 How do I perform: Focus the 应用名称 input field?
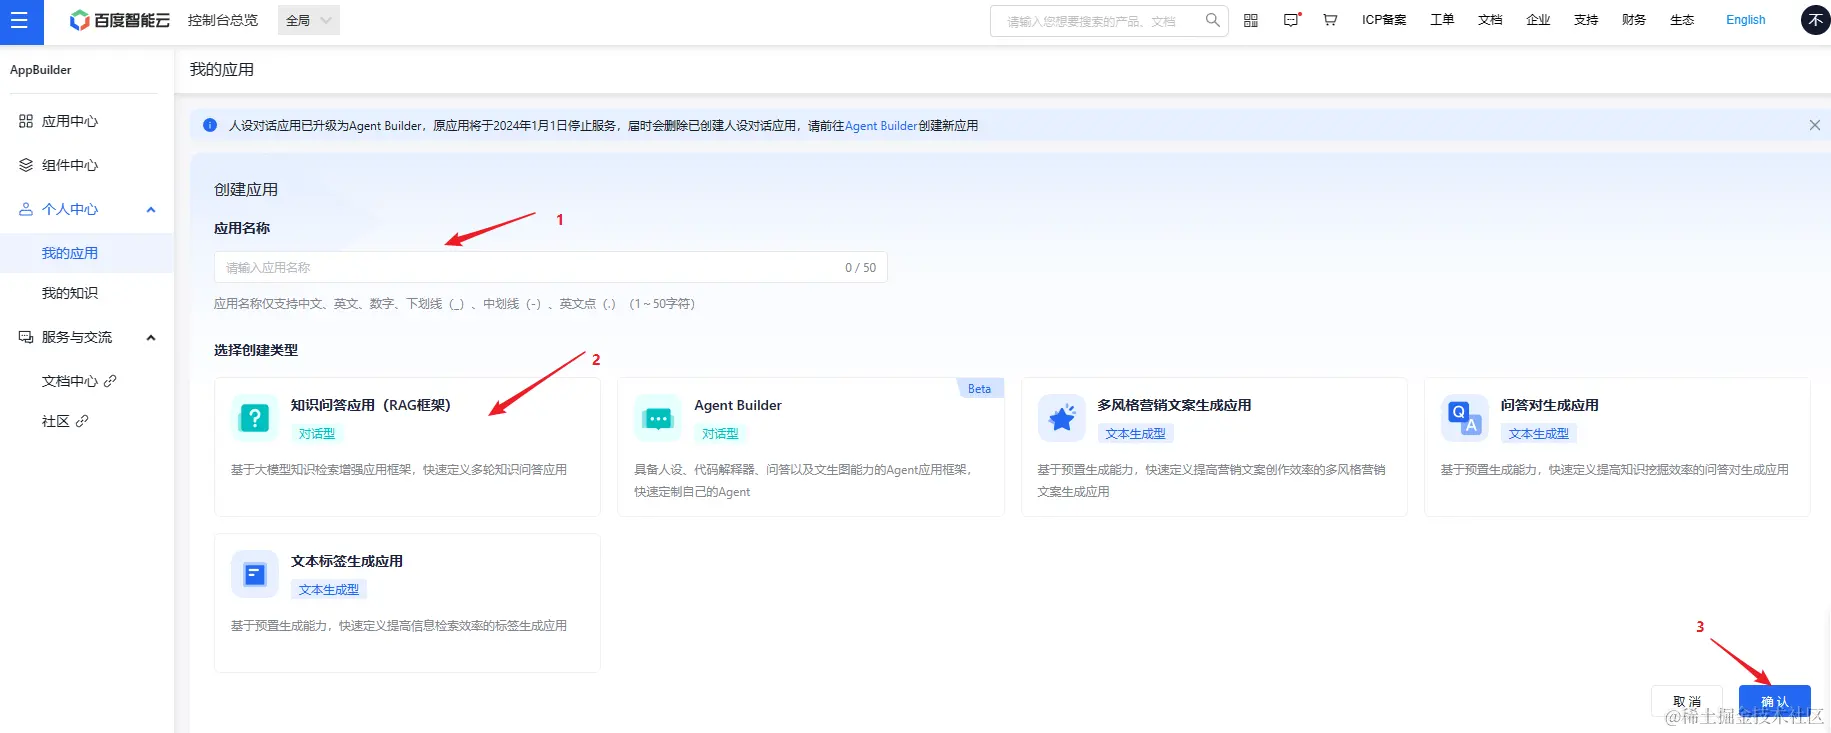point(550,267)
